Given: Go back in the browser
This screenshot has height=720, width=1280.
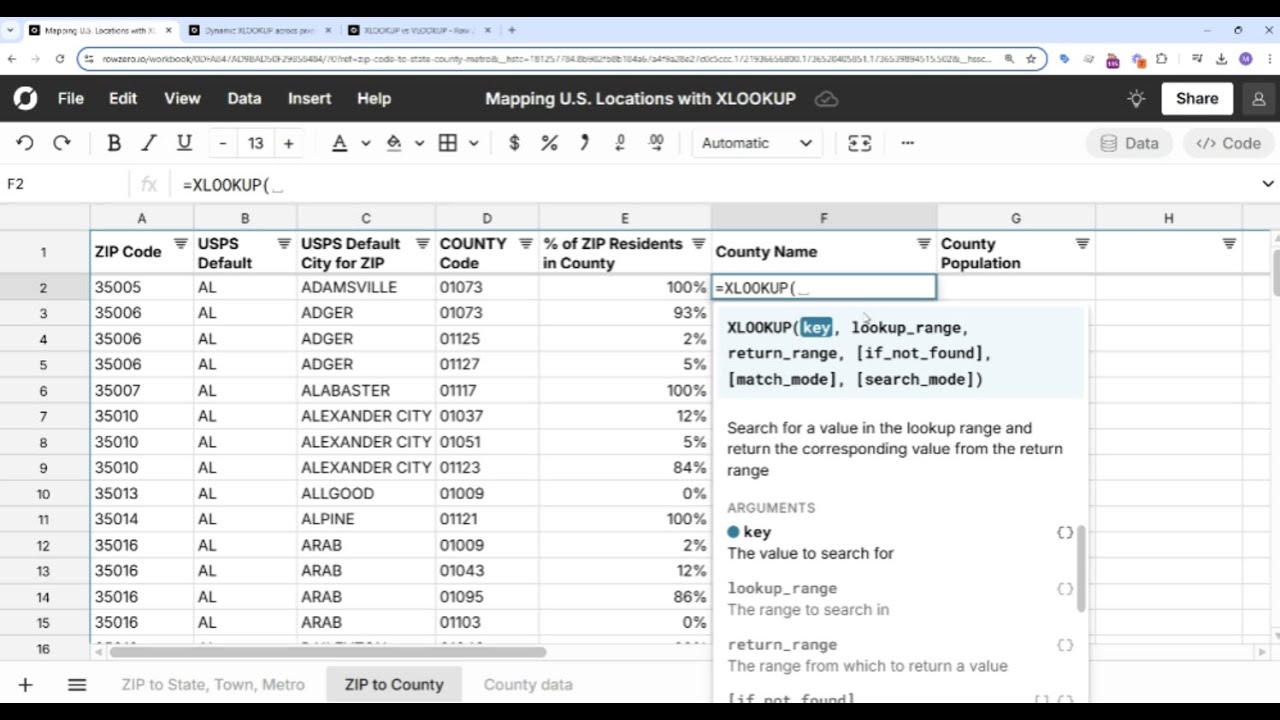Looking at the screenshot, I should tap(12, 59).
